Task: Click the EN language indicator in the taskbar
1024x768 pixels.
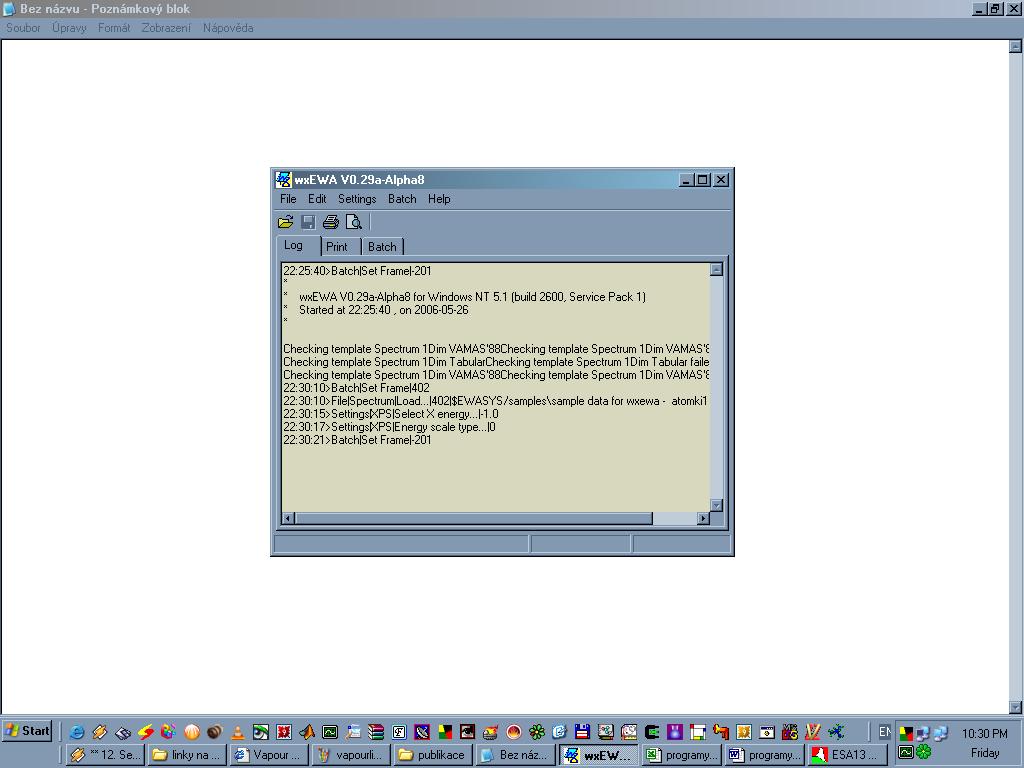Action: click(884, 732)
